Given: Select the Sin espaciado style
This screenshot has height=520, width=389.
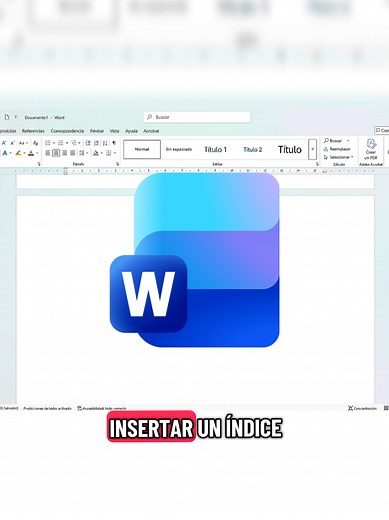Looking at the screenshot, I should click(179, 149).
